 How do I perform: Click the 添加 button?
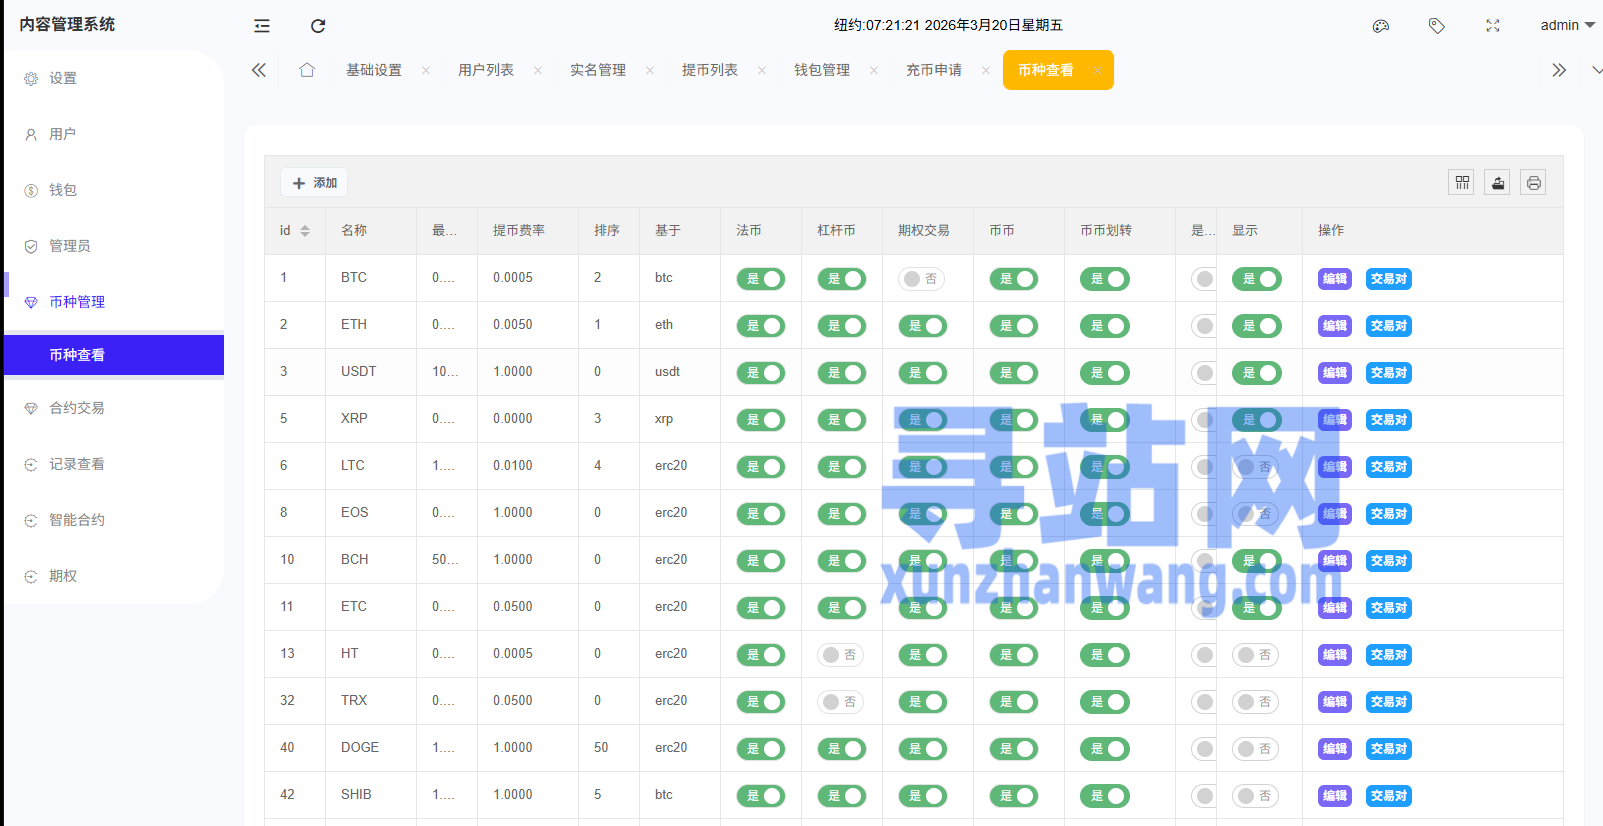[x=314, y=183]
